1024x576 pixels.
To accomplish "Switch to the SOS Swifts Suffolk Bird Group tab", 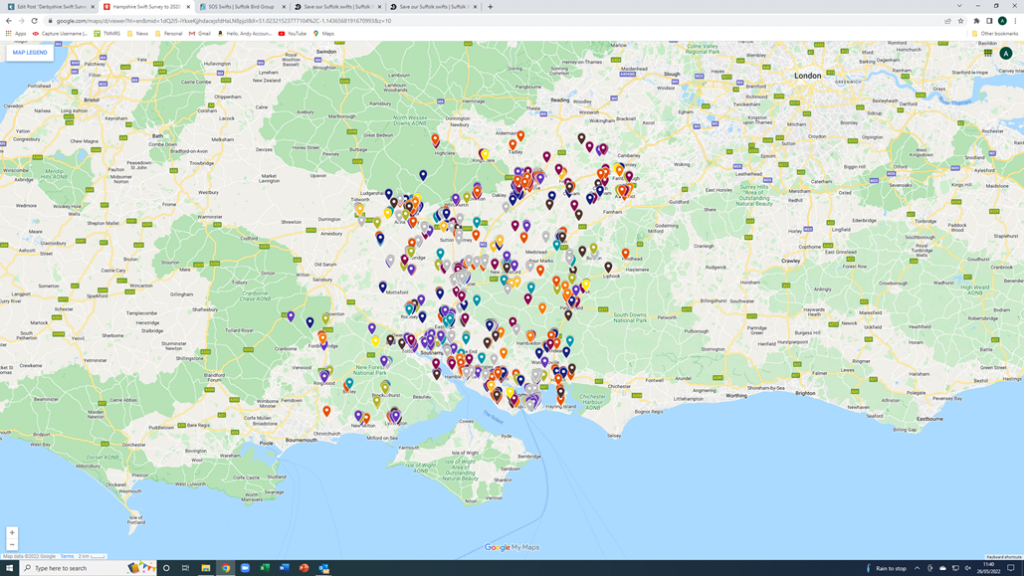I will tap(240, 7).
